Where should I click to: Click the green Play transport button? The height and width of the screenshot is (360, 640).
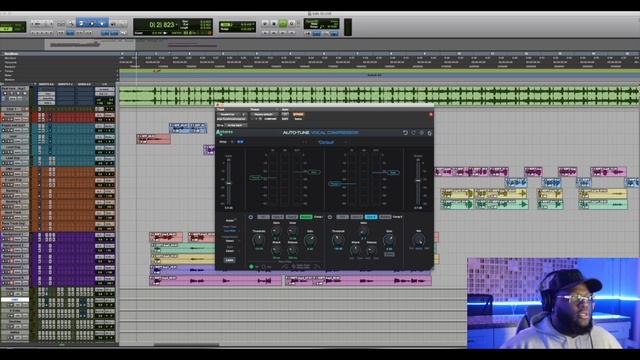283,24
